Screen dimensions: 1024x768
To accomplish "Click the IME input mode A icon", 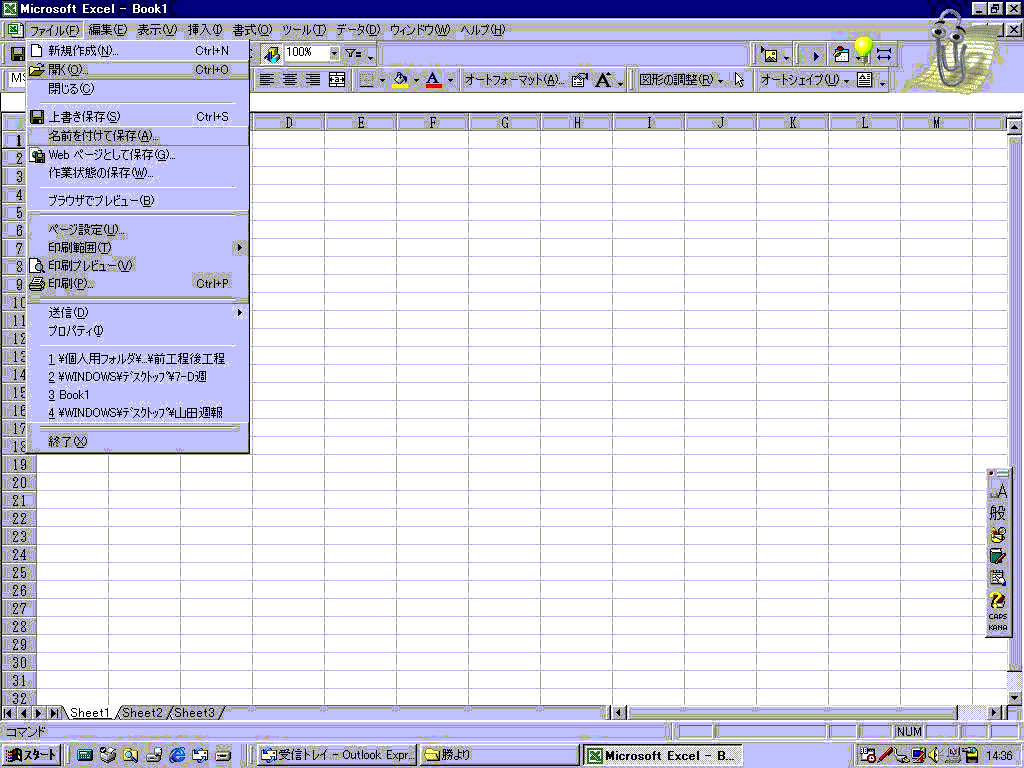I will [998, 492].
